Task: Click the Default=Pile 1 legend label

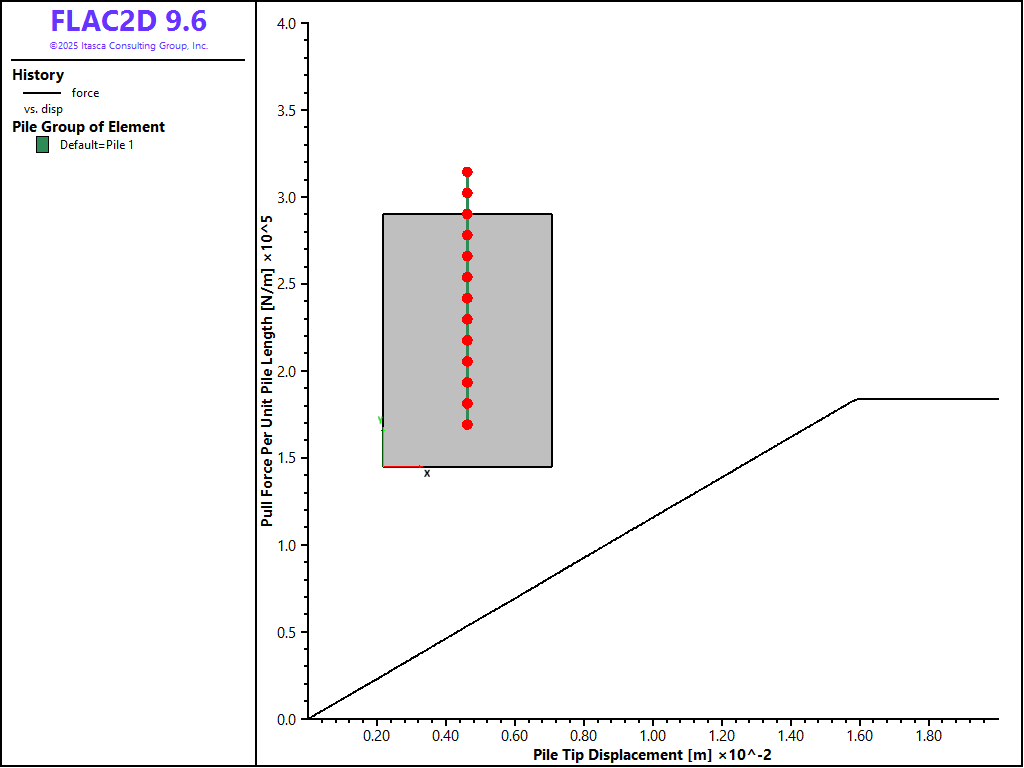Action: 96,145
